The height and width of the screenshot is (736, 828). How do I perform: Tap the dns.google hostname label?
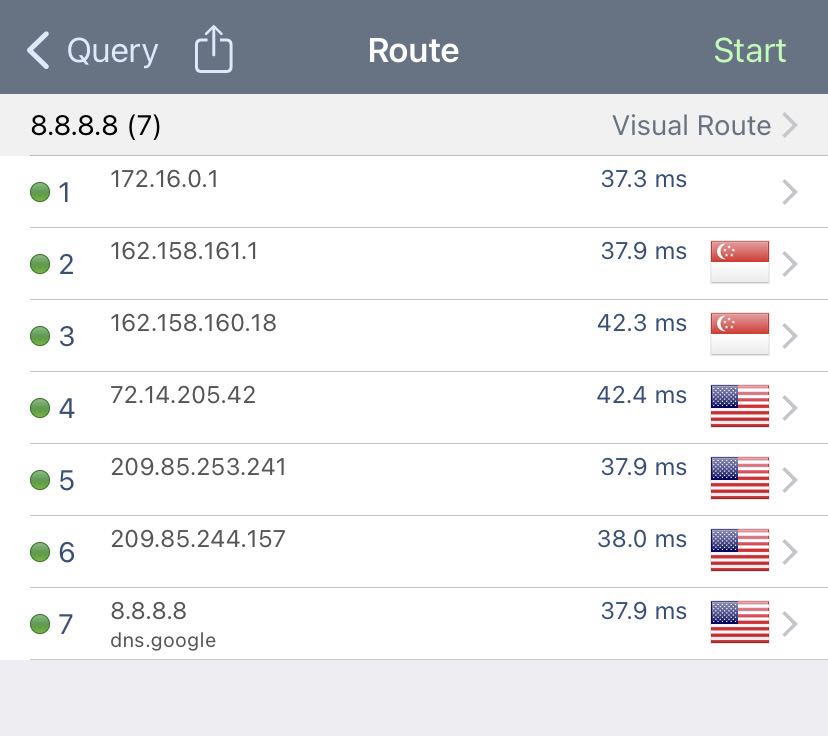click(x=163, y=640)
